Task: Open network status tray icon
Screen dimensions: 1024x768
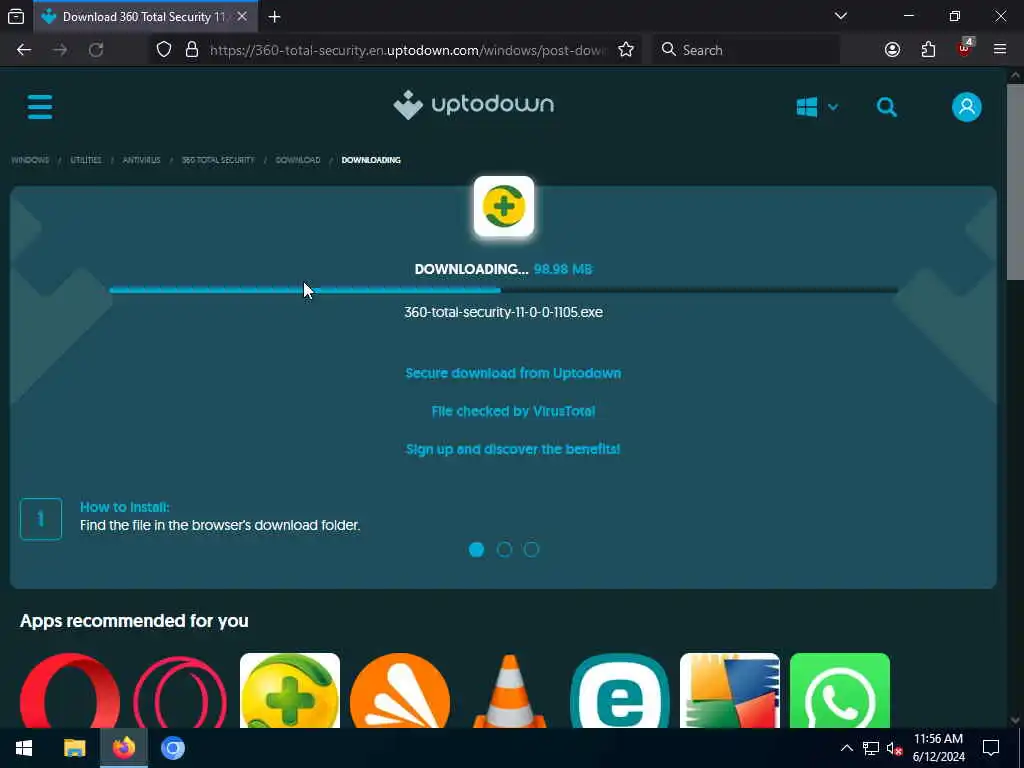Action: pyautogui.click(x=871, y=748)
